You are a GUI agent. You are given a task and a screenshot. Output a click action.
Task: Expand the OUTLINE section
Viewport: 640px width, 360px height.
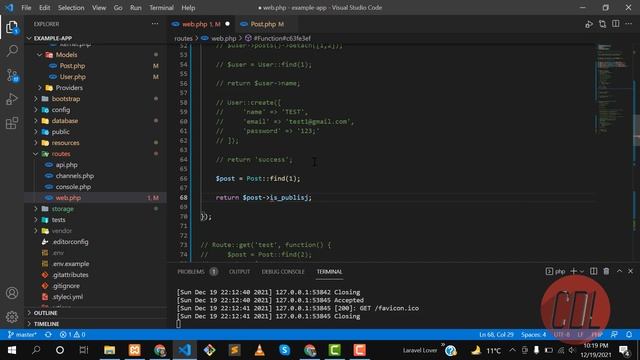(x=45, y=313)
